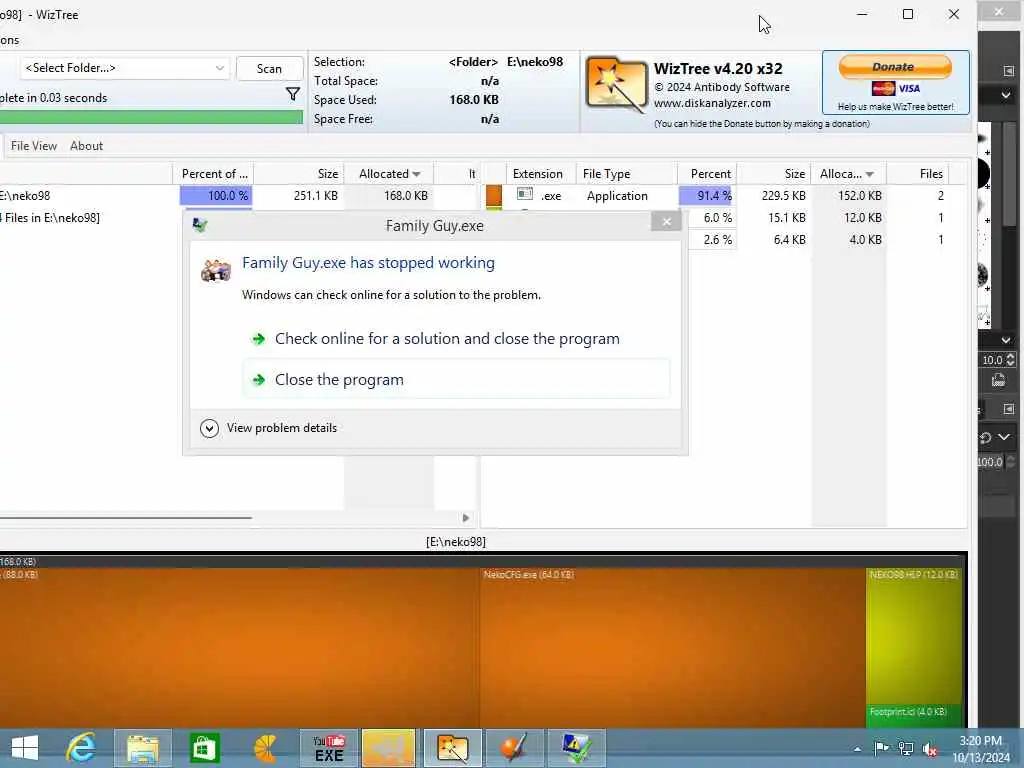Click the Family Guy characters icon
The height and width of the screenshot is (768, 1024).
(x=216, y=270)
